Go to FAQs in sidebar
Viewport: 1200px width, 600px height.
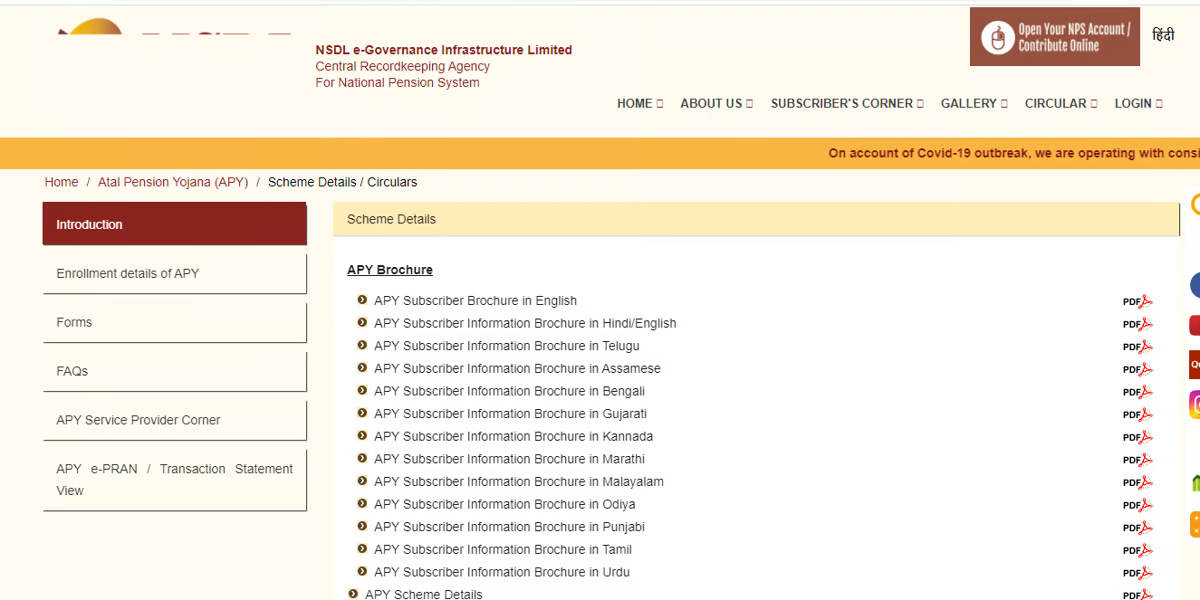pos(174,371)
